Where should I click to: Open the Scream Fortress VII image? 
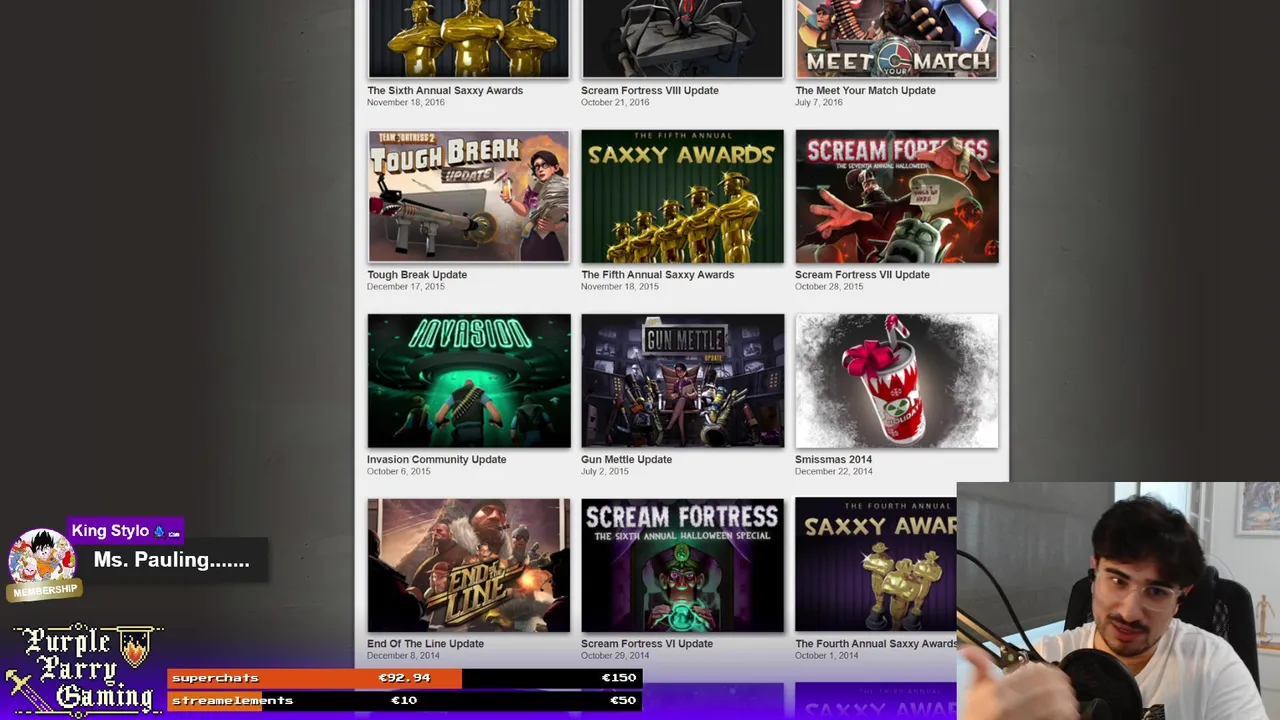tap(896, 196)
